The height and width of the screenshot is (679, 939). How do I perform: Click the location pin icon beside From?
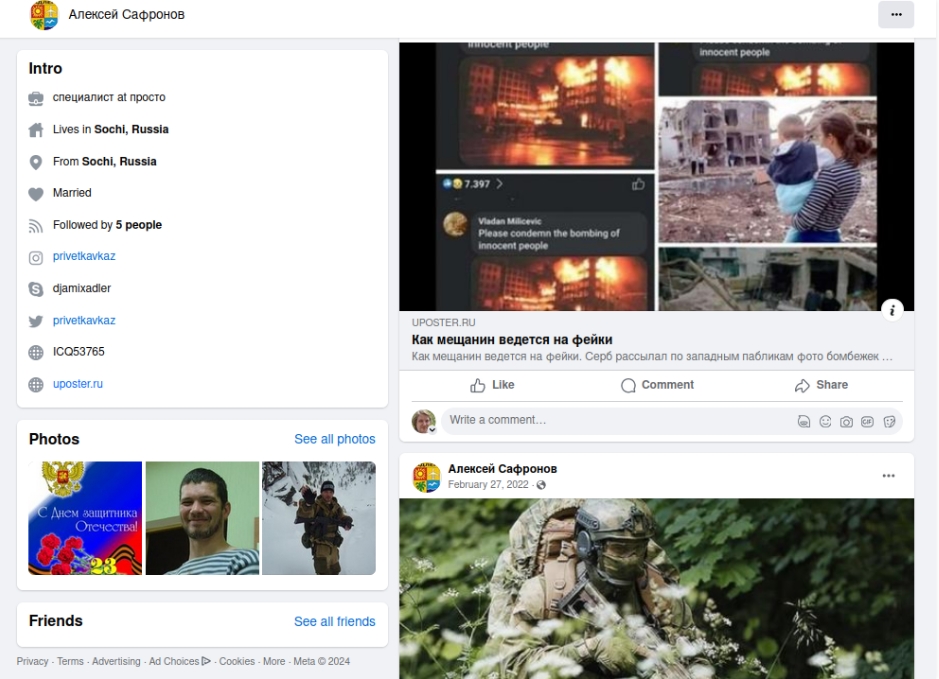36,162
